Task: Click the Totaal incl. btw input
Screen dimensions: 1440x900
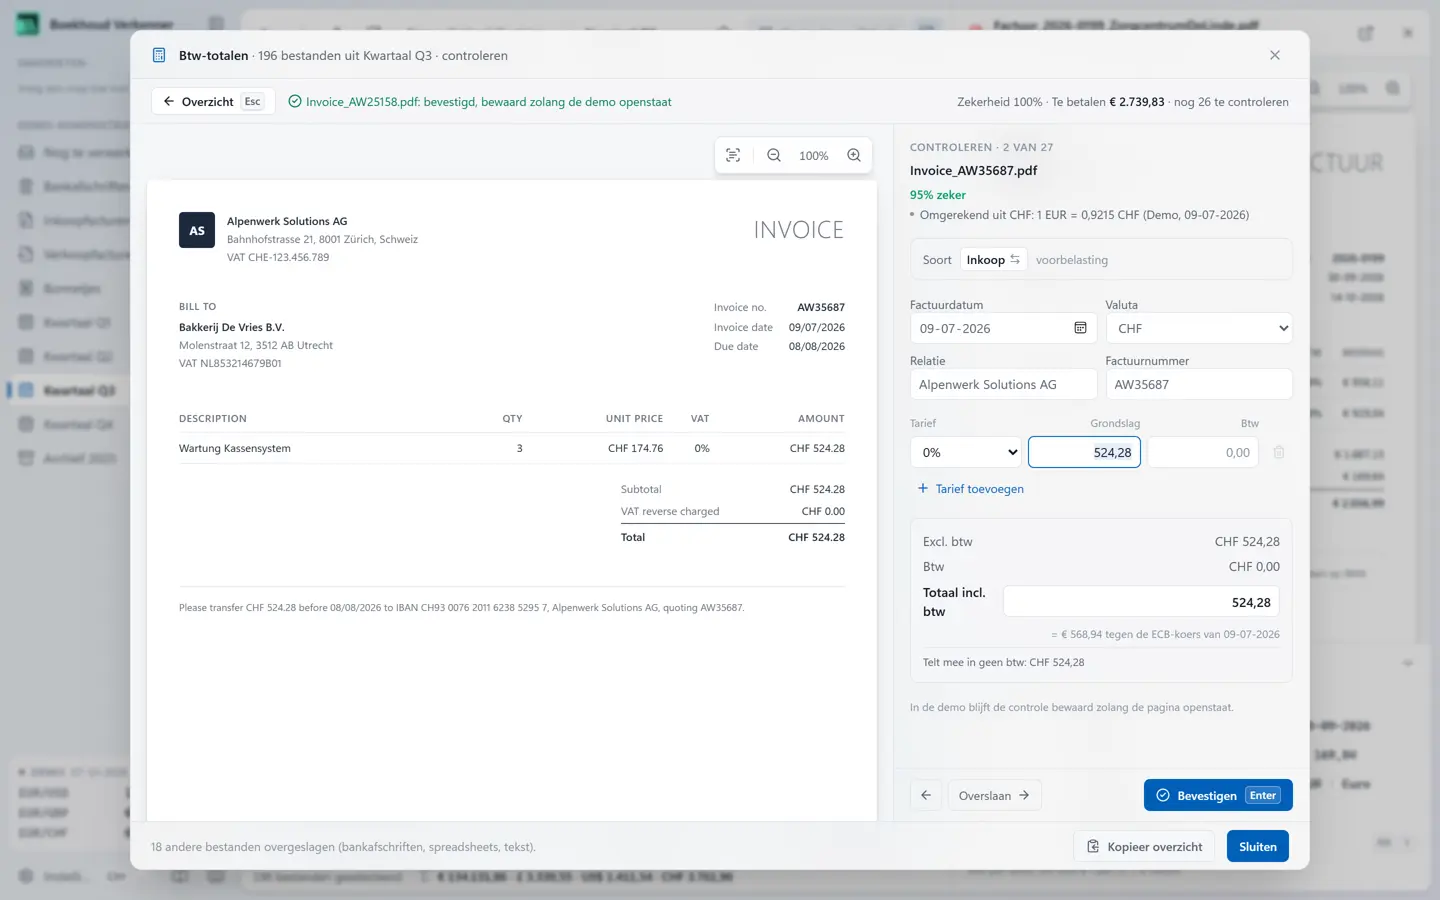Action: [1141, 602]
